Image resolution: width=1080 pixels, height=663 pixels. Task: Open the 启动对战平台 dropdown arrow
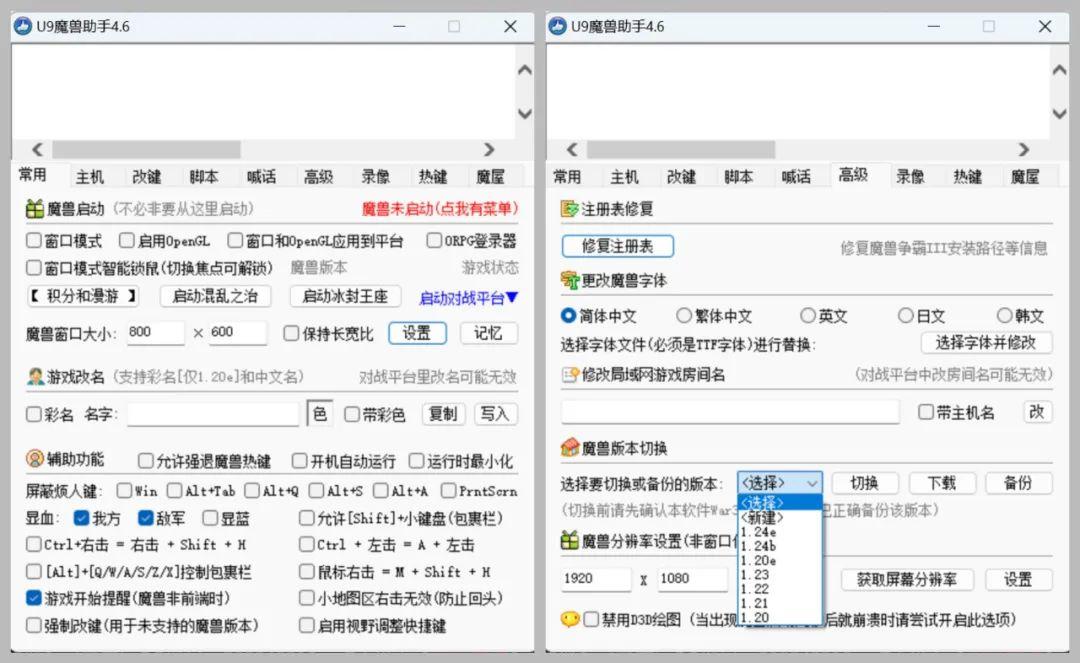point(511,297)
